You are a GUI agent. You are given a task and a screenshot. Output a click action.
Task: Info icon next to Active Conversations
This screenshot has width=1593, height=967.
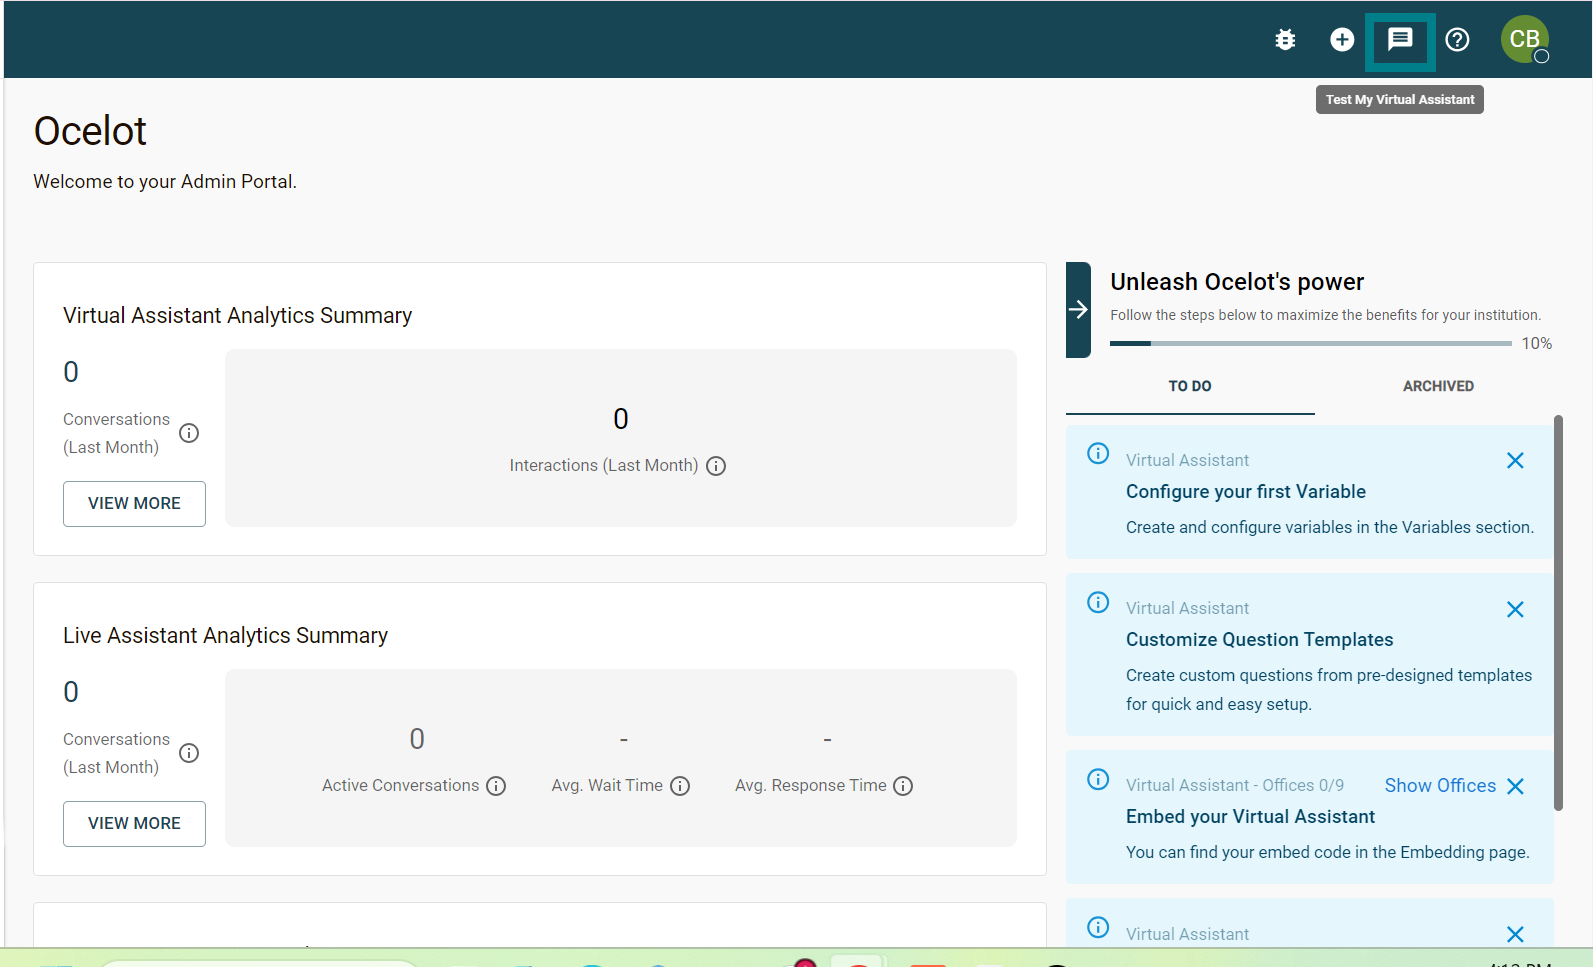[x=496, y=786]
